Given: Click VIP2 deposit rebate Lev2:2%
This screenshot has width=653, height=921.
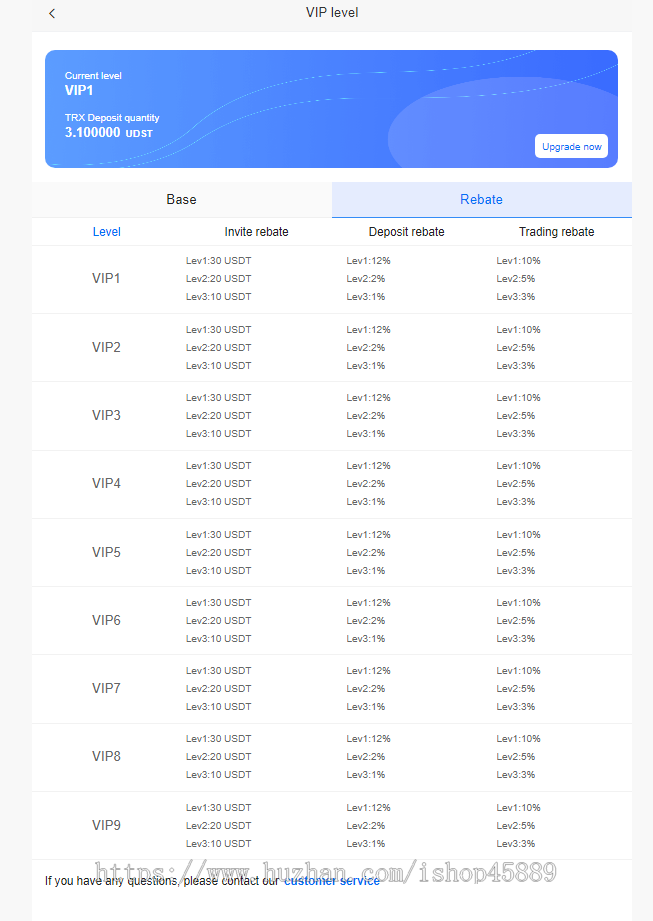Looking at the screenshot, I should coord(366,348).
